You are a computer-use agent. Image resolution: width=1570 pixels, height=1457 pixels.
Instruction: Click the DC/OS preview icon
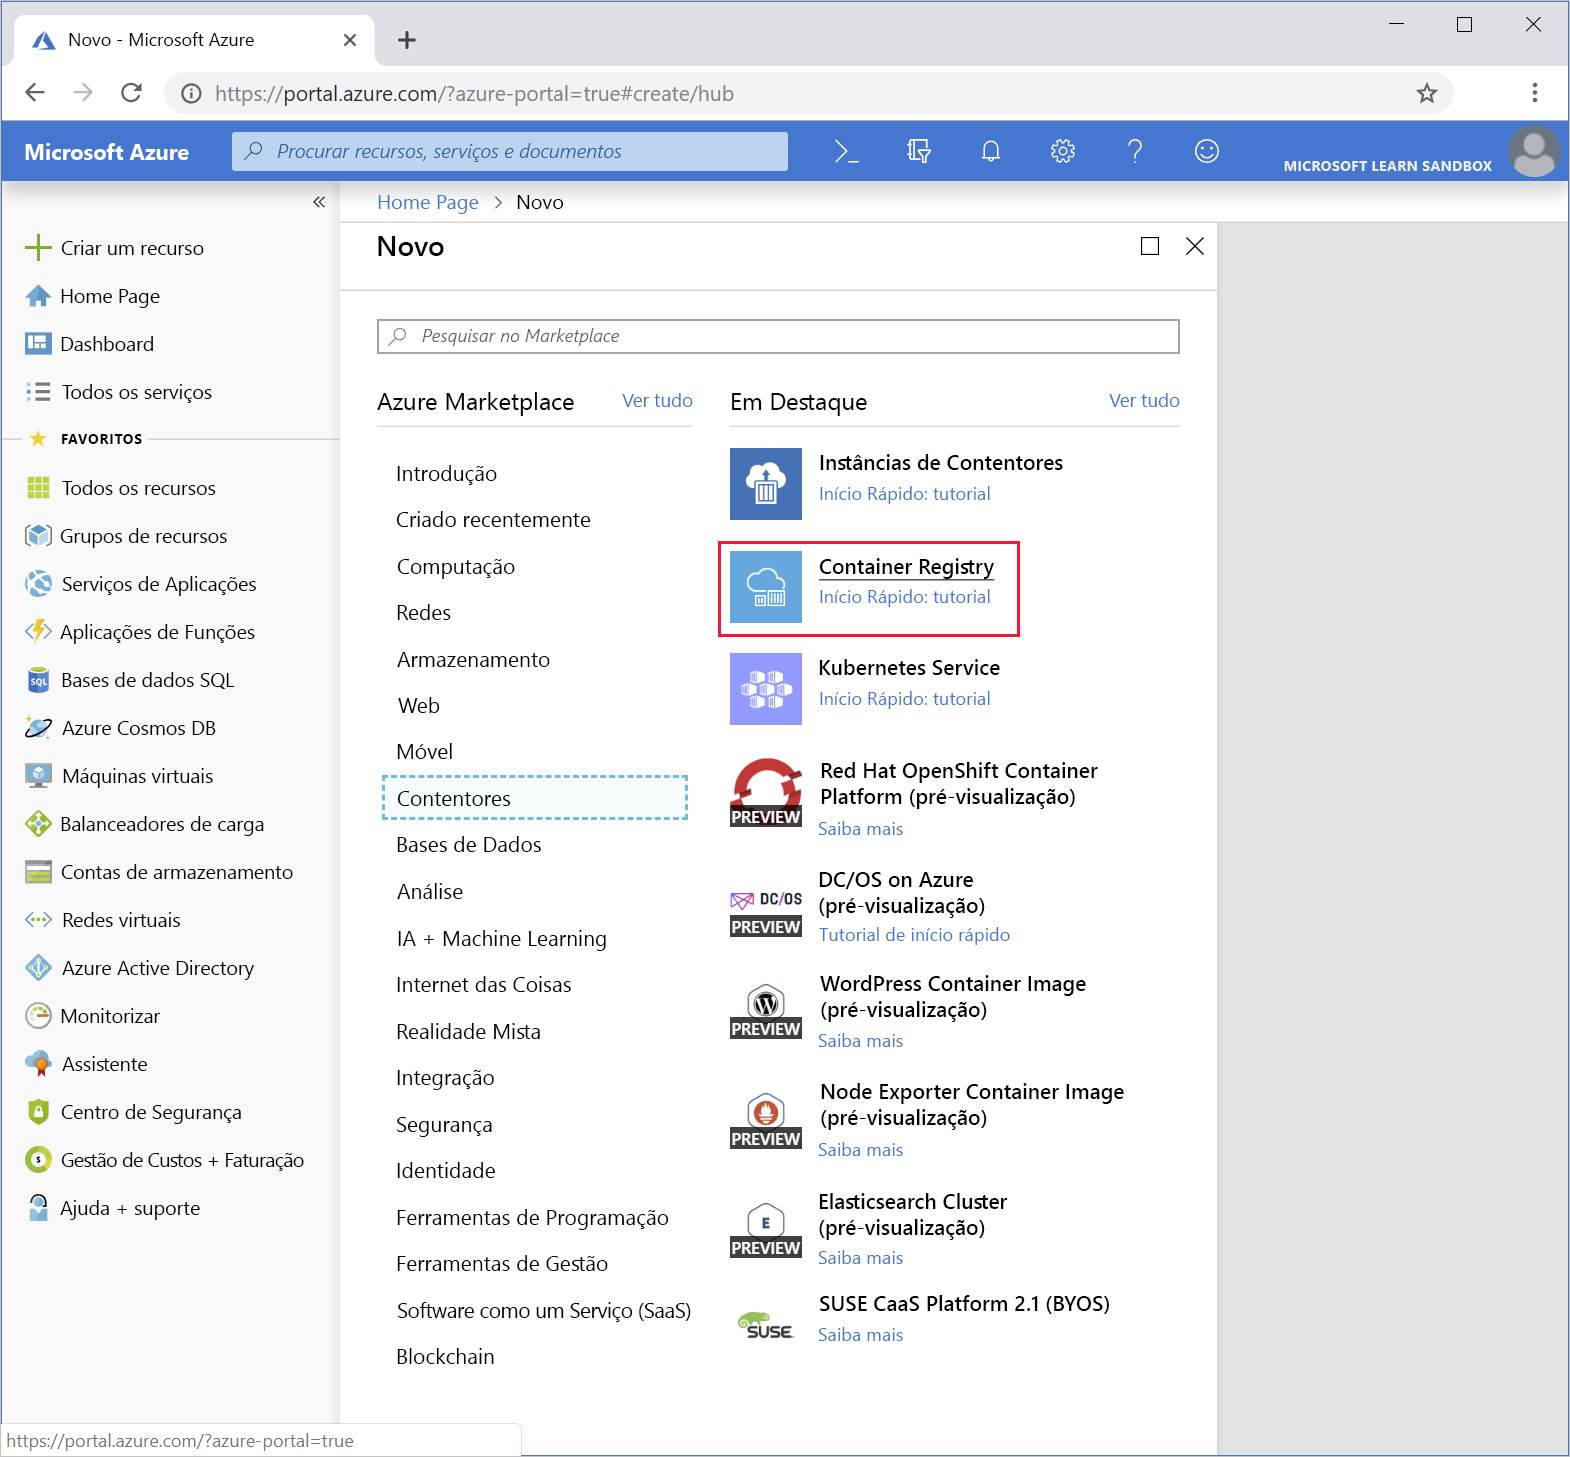(765, 912)
